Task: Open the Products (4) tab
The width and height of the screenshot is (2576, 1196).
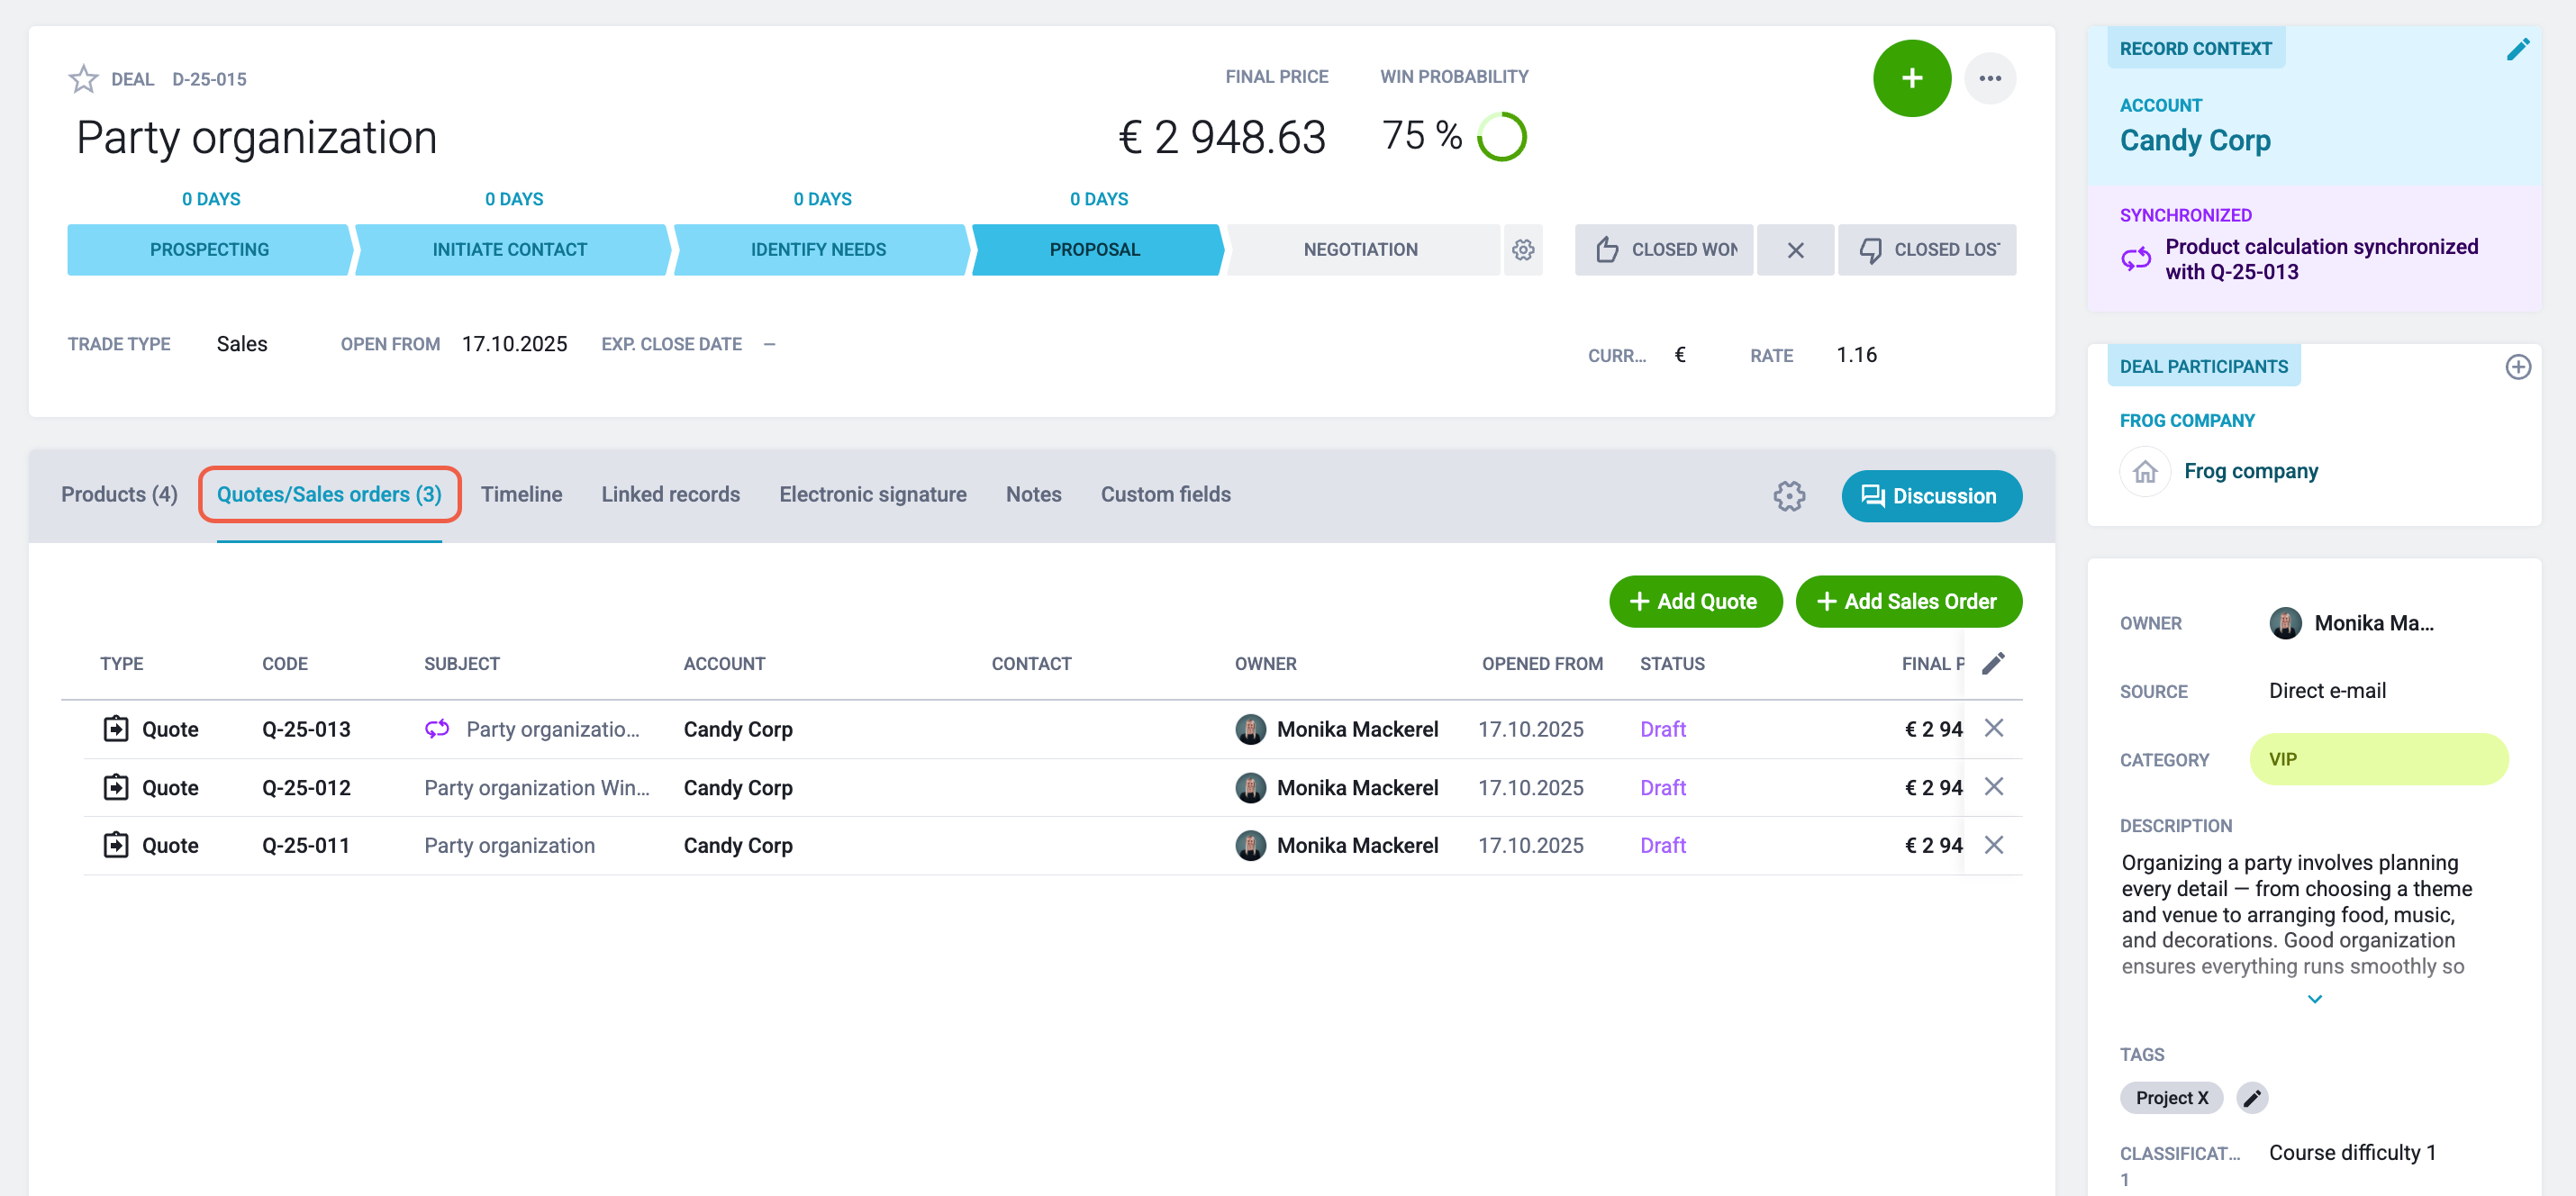Action: pos(119,494)
